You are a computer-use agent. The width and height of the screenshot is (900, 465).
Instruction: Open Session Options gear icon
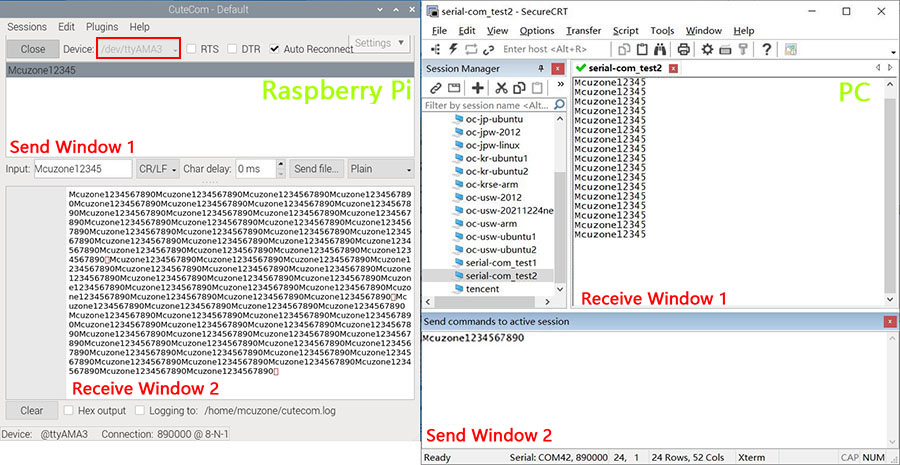(x=707, y=49)
